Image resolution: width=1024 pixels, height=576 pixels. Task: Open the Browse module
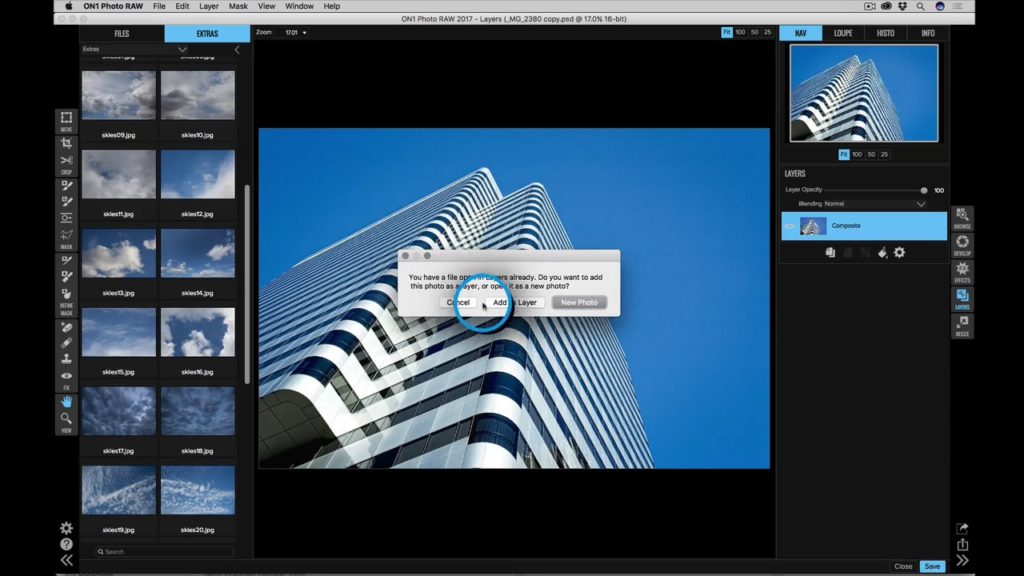pos(962,218)
